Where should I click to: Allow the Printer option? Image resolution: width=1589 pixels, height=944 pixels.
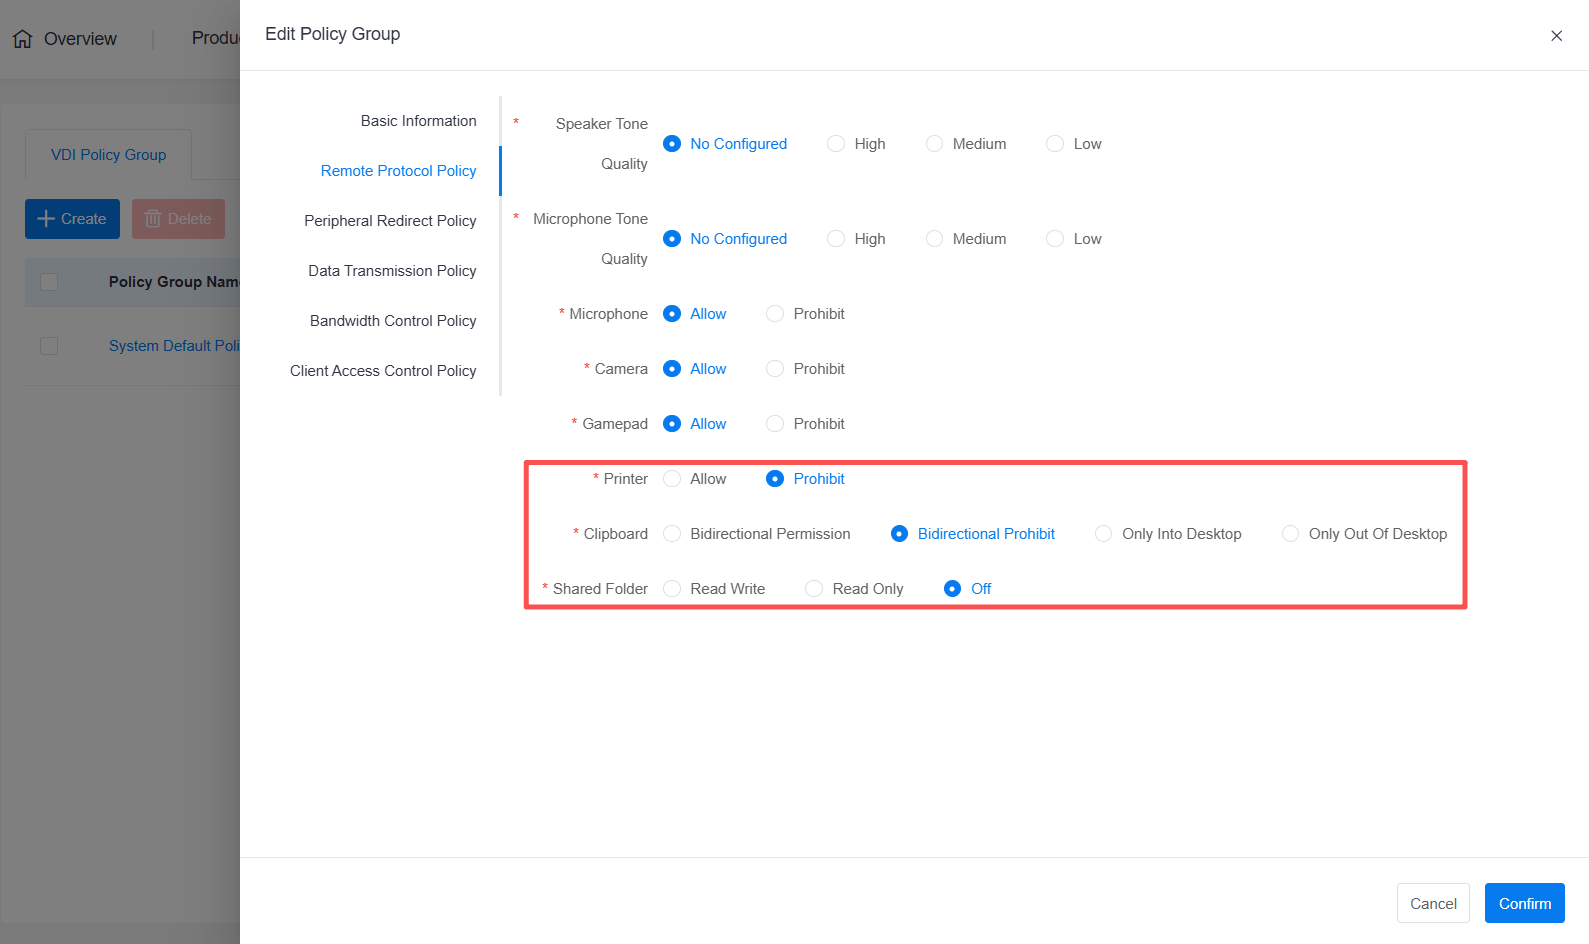coord(672,479)
